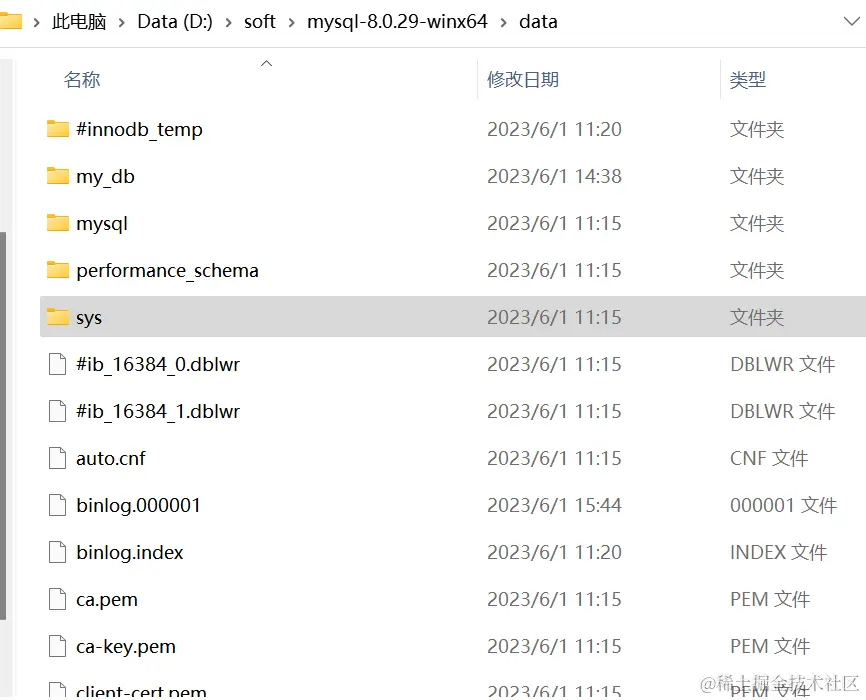Select the sys folder icon
866x700 pixels.
[x=57, y=317]
